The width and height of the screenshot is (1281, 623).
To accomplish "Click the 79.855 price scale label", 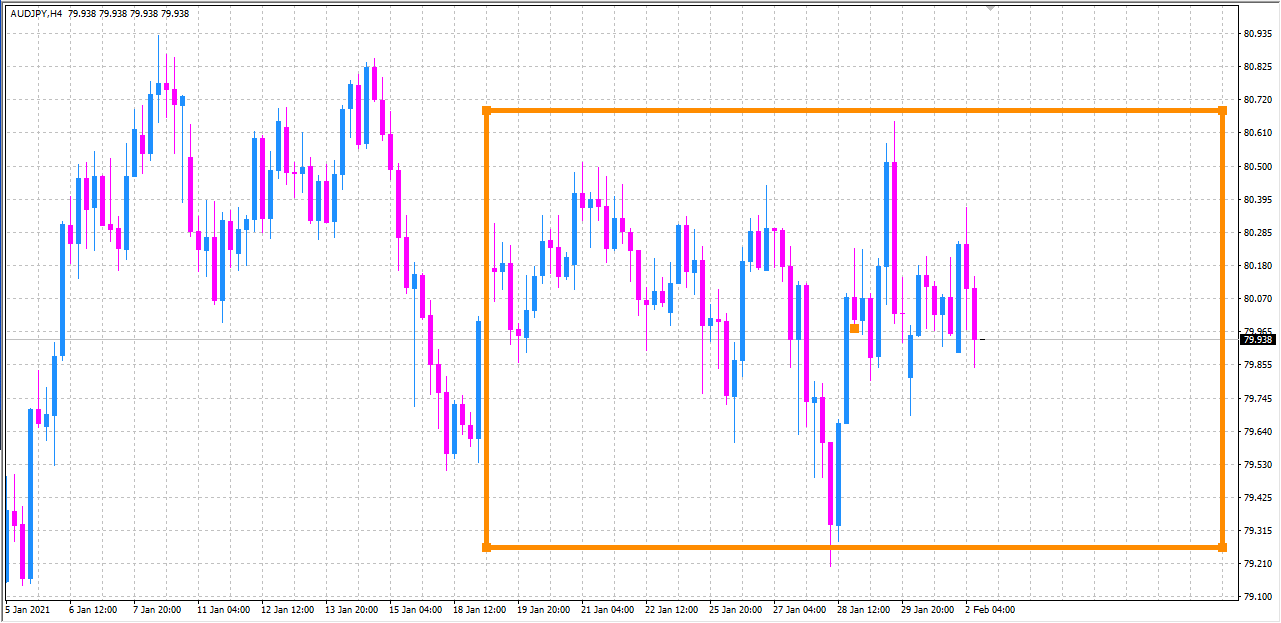I will (1257, 365).
